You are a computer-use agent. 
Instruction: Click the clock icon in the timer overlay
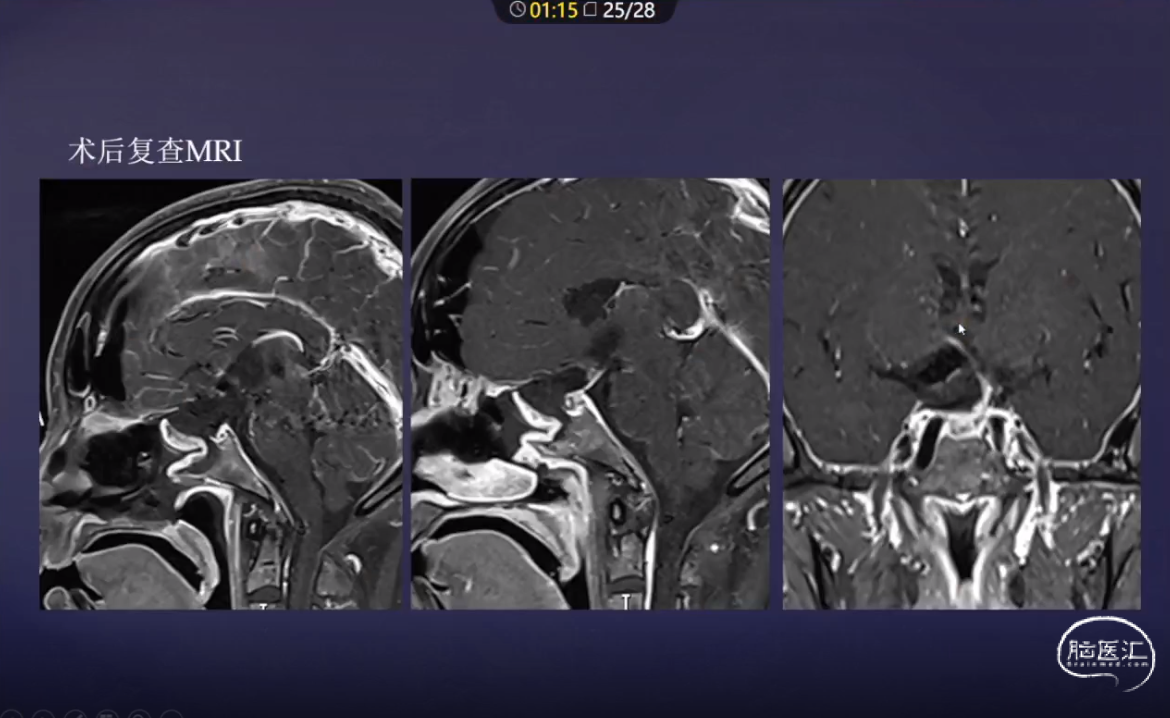click(x=517, y=10)
